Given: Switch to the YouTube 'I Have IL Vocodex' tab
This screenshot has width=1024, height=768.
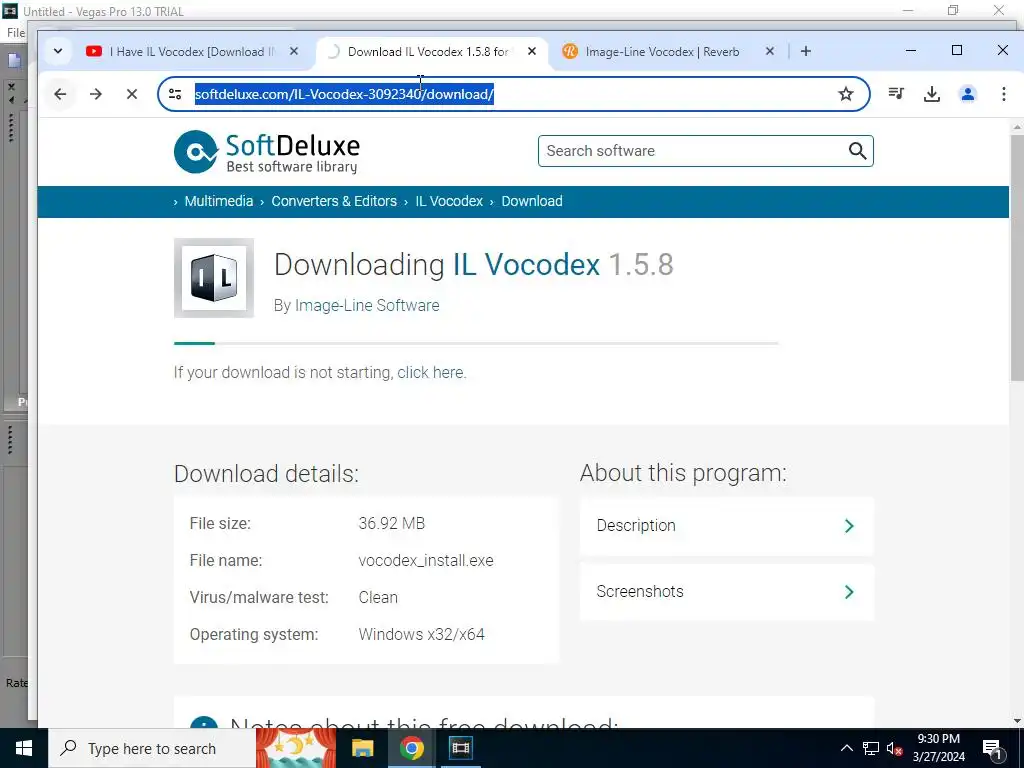Looking at the screenshot, I should pos(192,51).
